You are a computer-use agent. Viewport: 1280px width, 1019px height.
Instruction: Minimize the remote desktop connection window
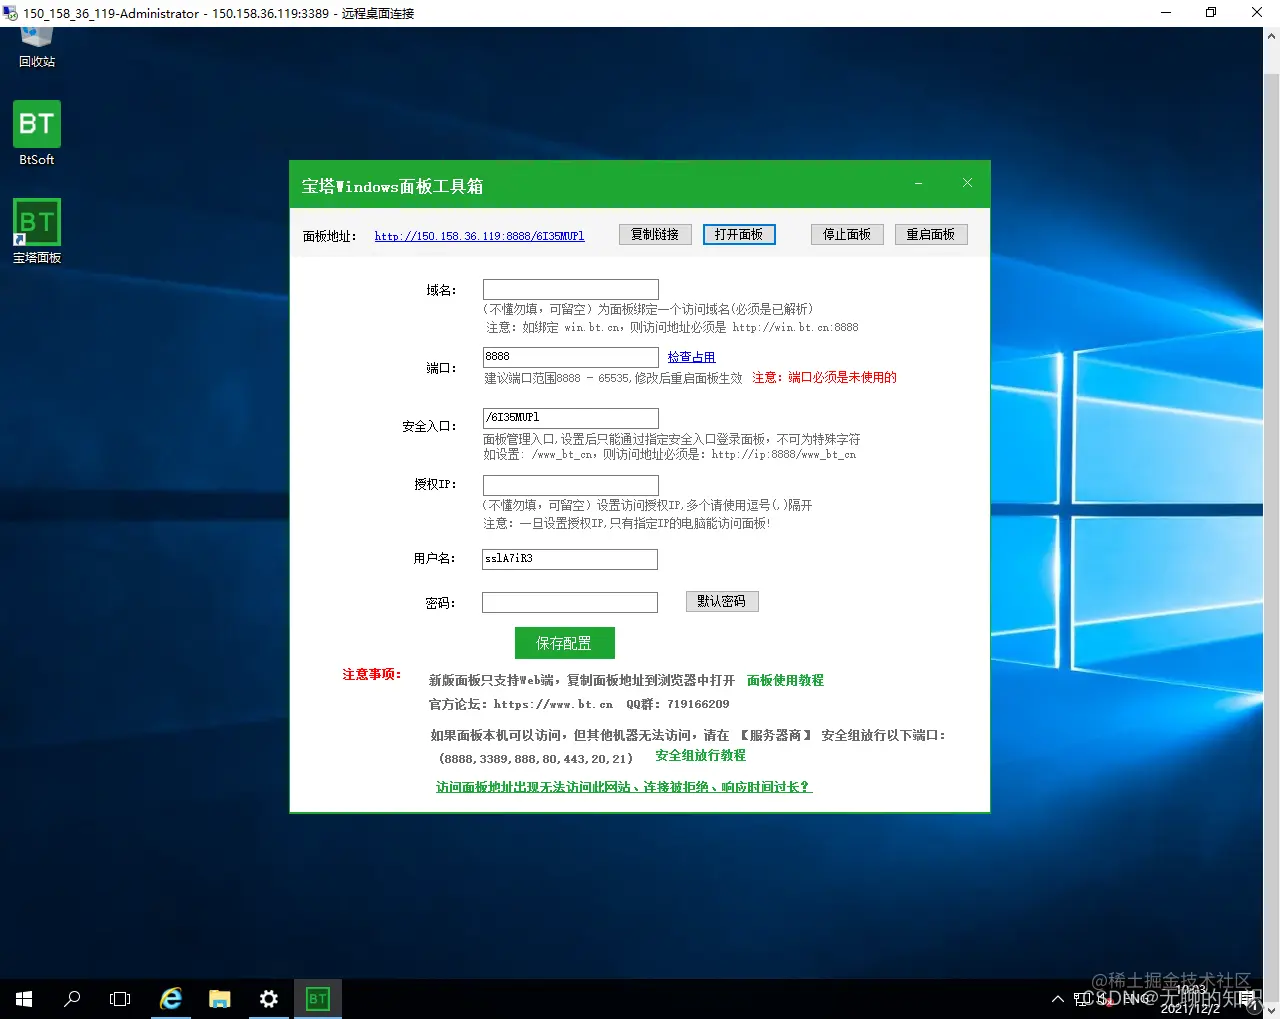tap(1166, 13)
